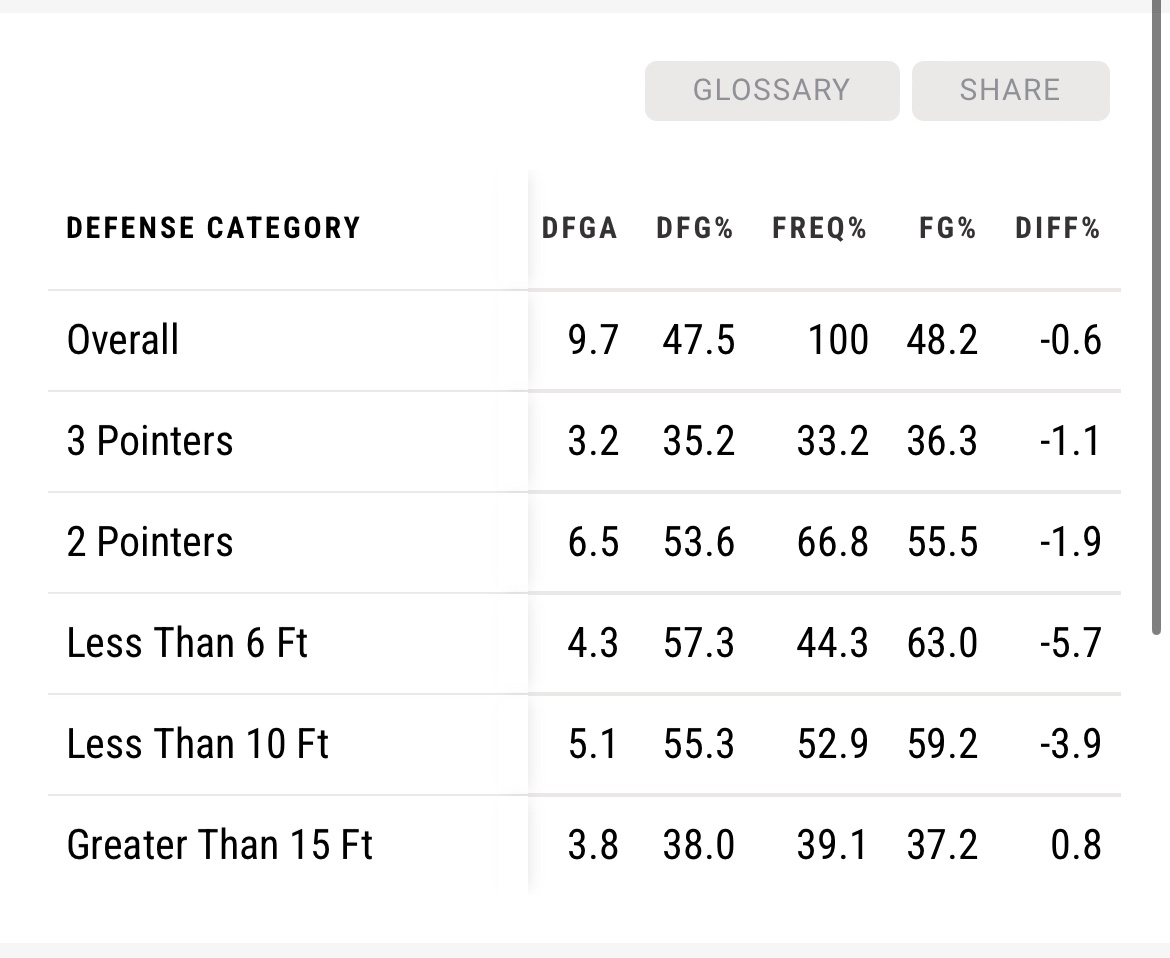Click the 3 Pointers DFG% value 35.2
Image resolution: width=1170 pixels, height=958 pixels.
698,441
